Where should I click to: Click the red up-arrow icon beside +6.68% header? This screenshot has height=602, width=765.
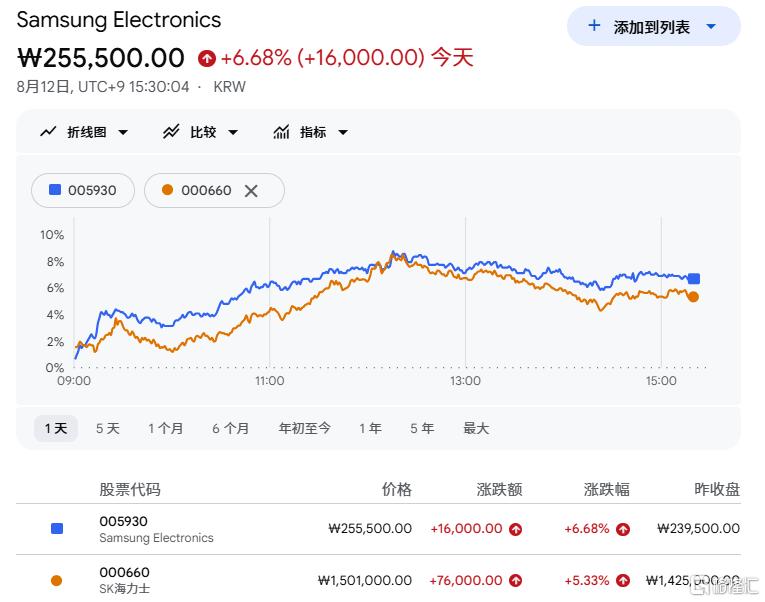coord(207,59)
